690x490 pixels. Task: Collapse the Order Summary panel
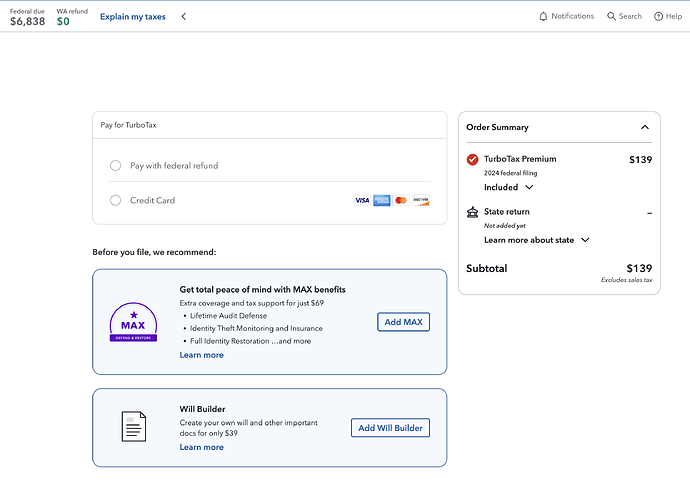(645, 127)
